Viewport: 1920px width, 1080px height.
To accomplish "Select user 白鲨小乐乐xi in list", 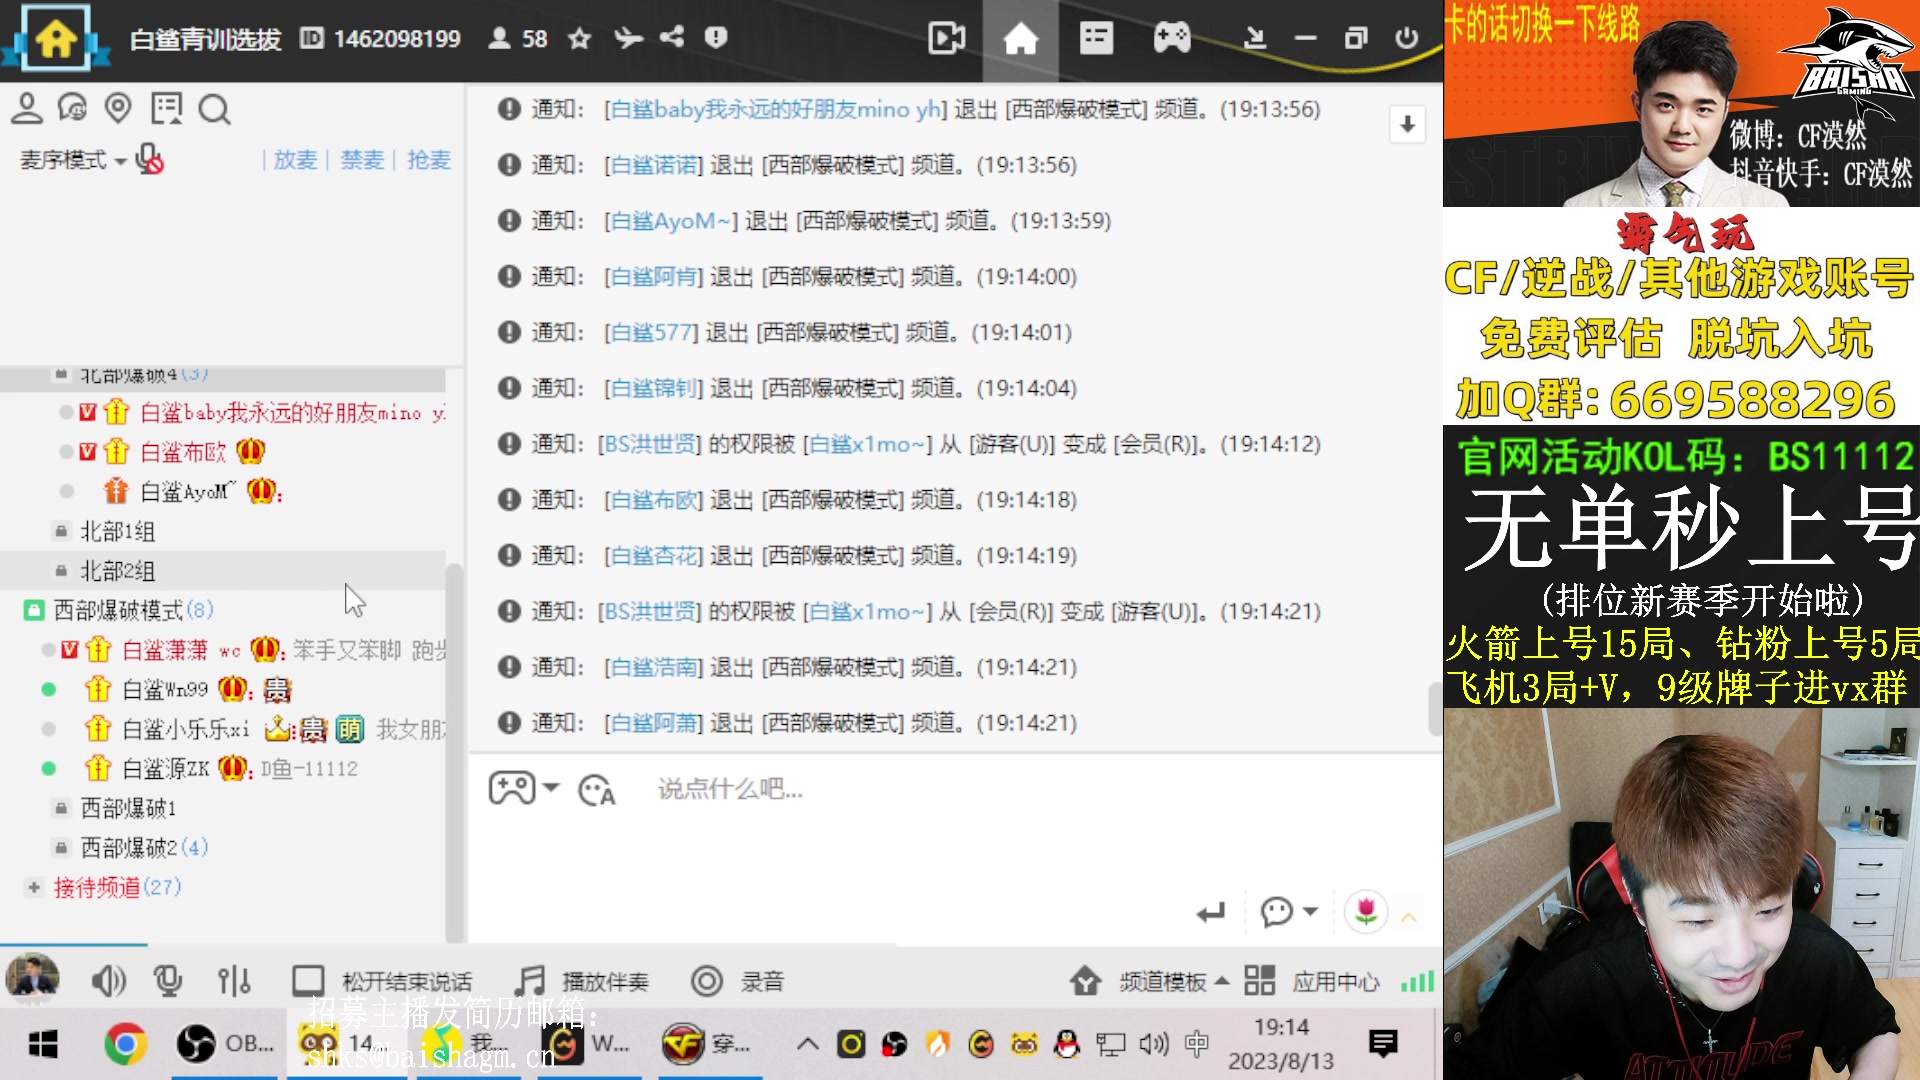I will [x=186, y=729].
